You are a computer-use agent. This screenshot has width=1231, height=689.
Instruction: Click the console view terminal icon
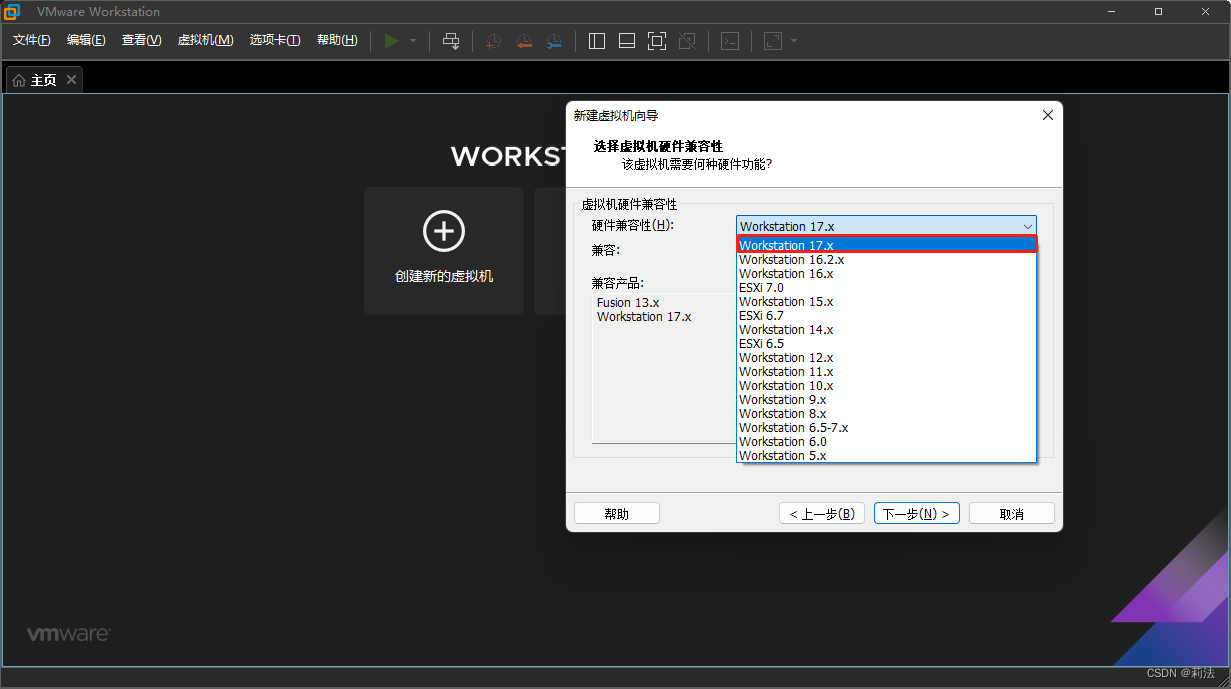click(731, 41)
